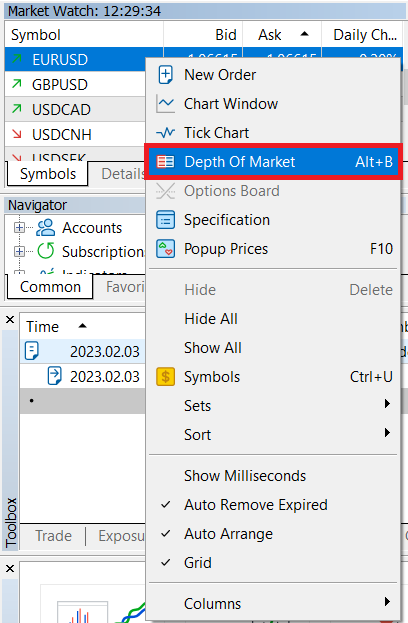Click the yellow dollar Symbols icon
Screen dimensions: 408x623
(165, 377)
